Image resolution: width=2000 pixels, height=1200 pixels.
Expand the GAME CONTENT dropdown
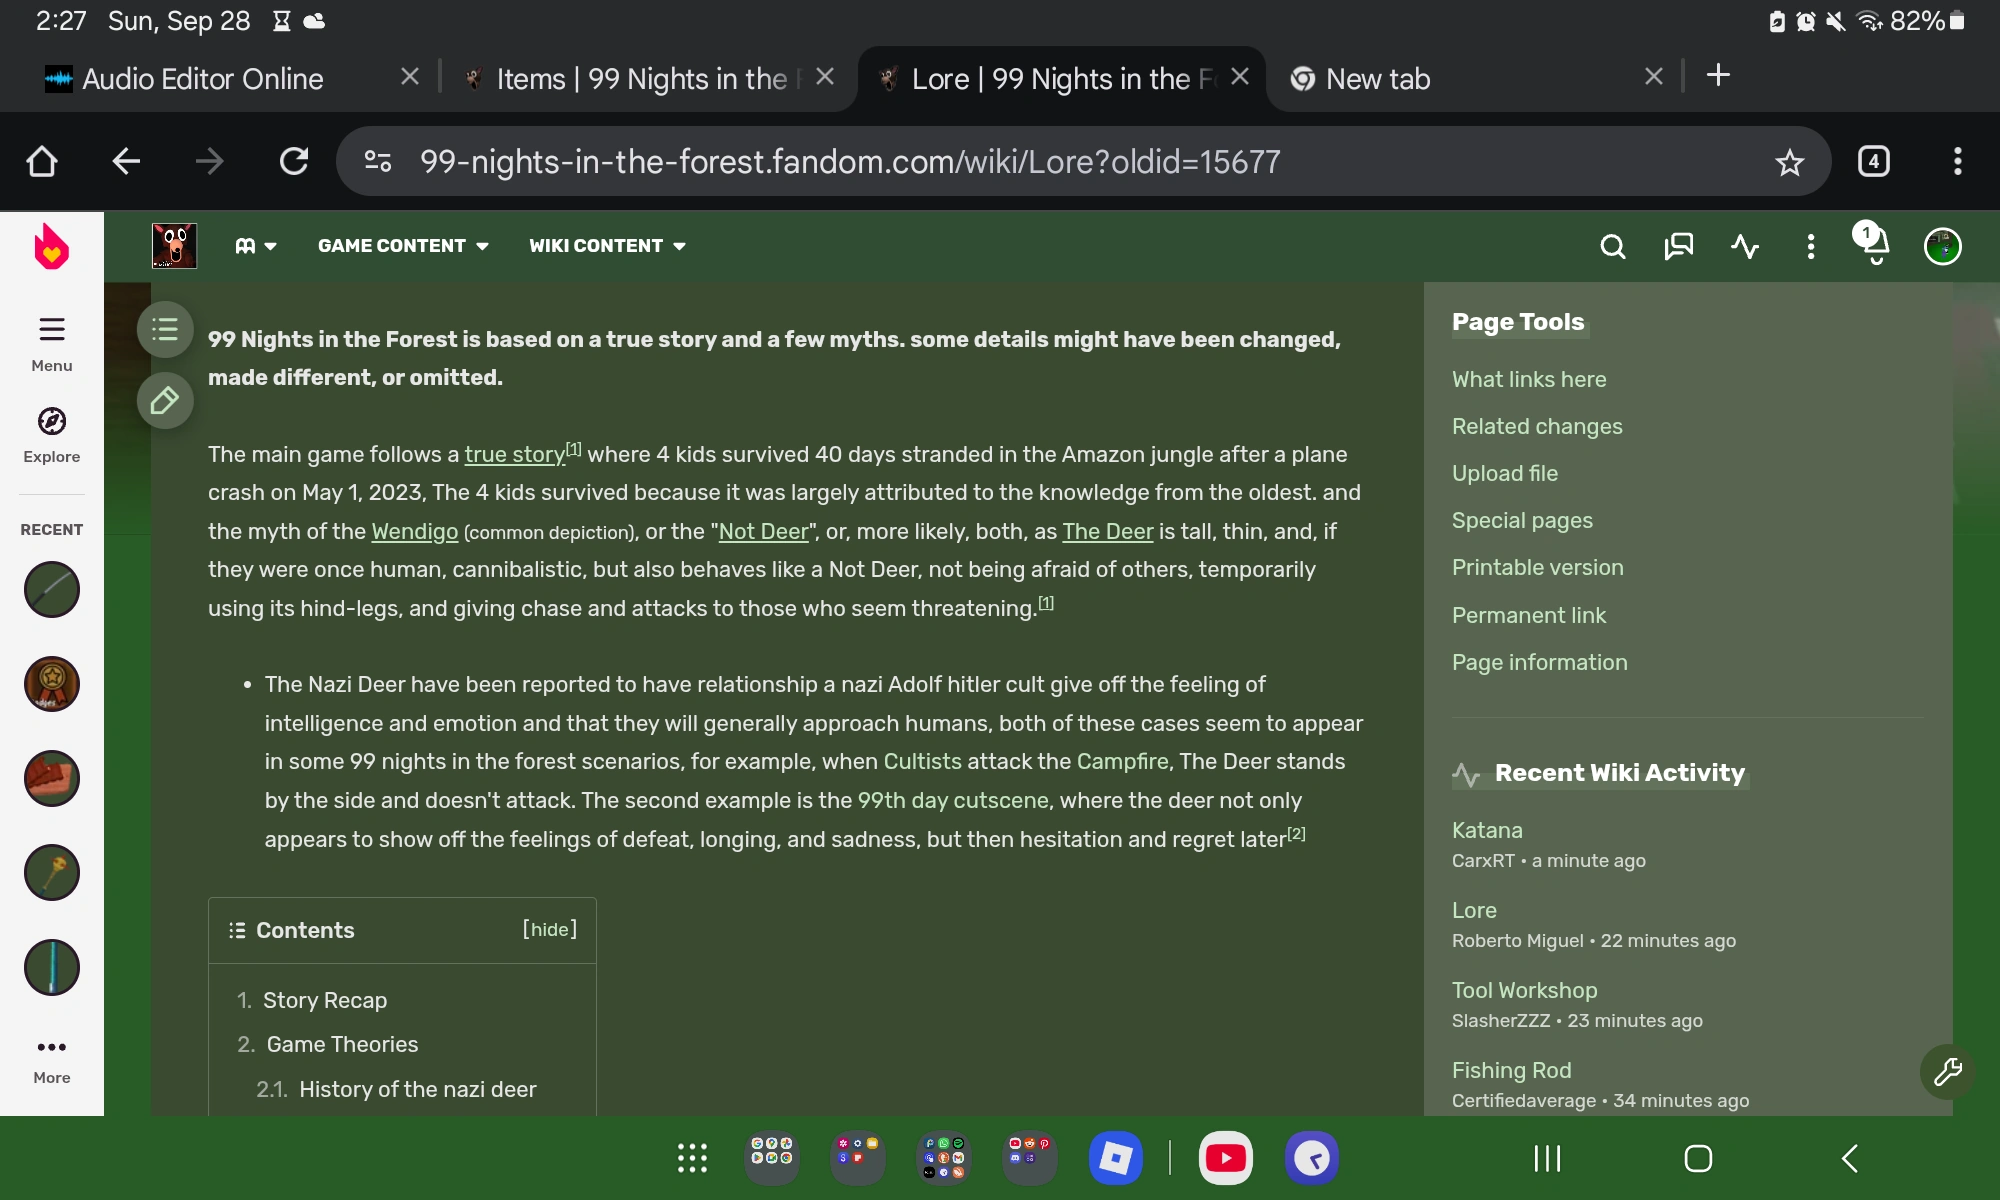tap(402, 246)
